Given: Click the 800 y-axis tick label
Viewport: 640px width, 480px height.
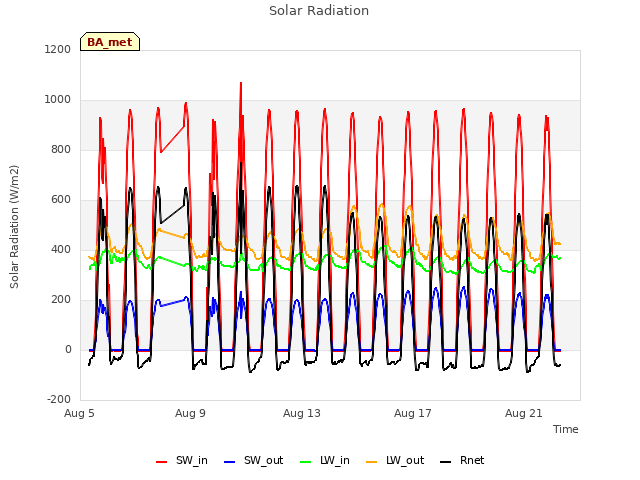Looking at the screenshot, I should pyautogui.click(x=61, y=149).
